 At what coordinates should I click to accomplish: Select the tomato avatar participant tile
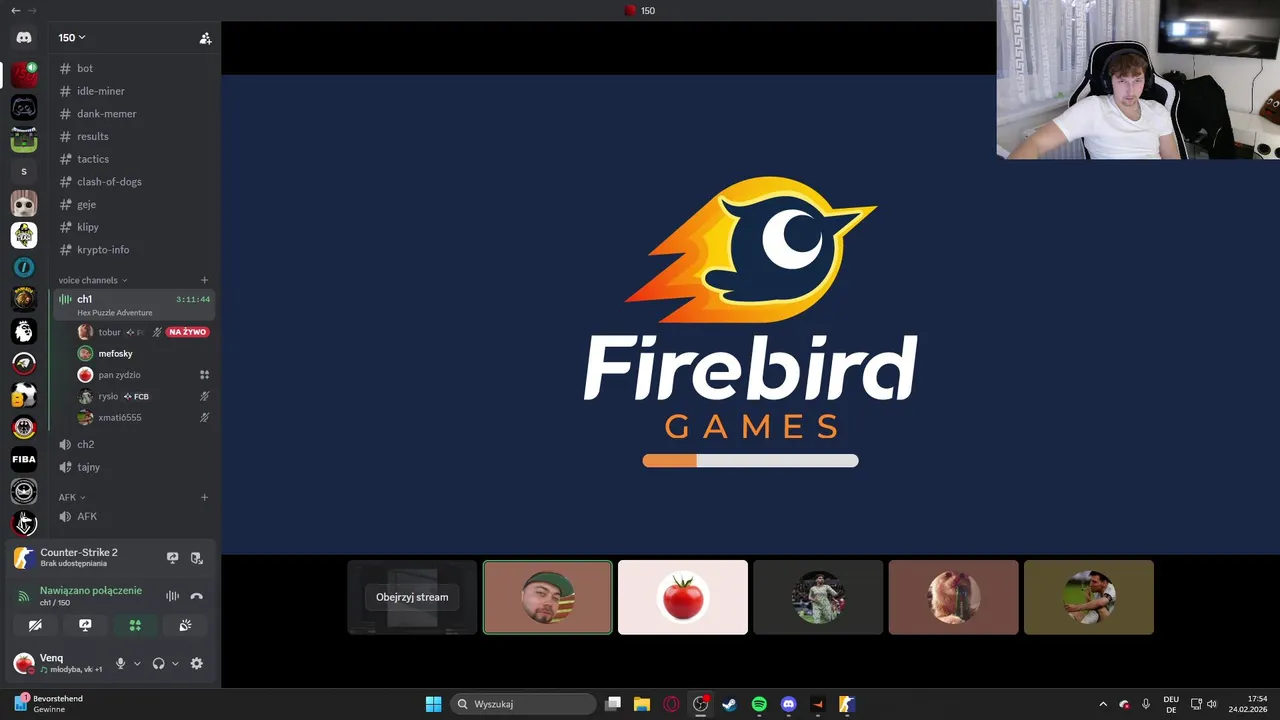click(x=683, y=597)
